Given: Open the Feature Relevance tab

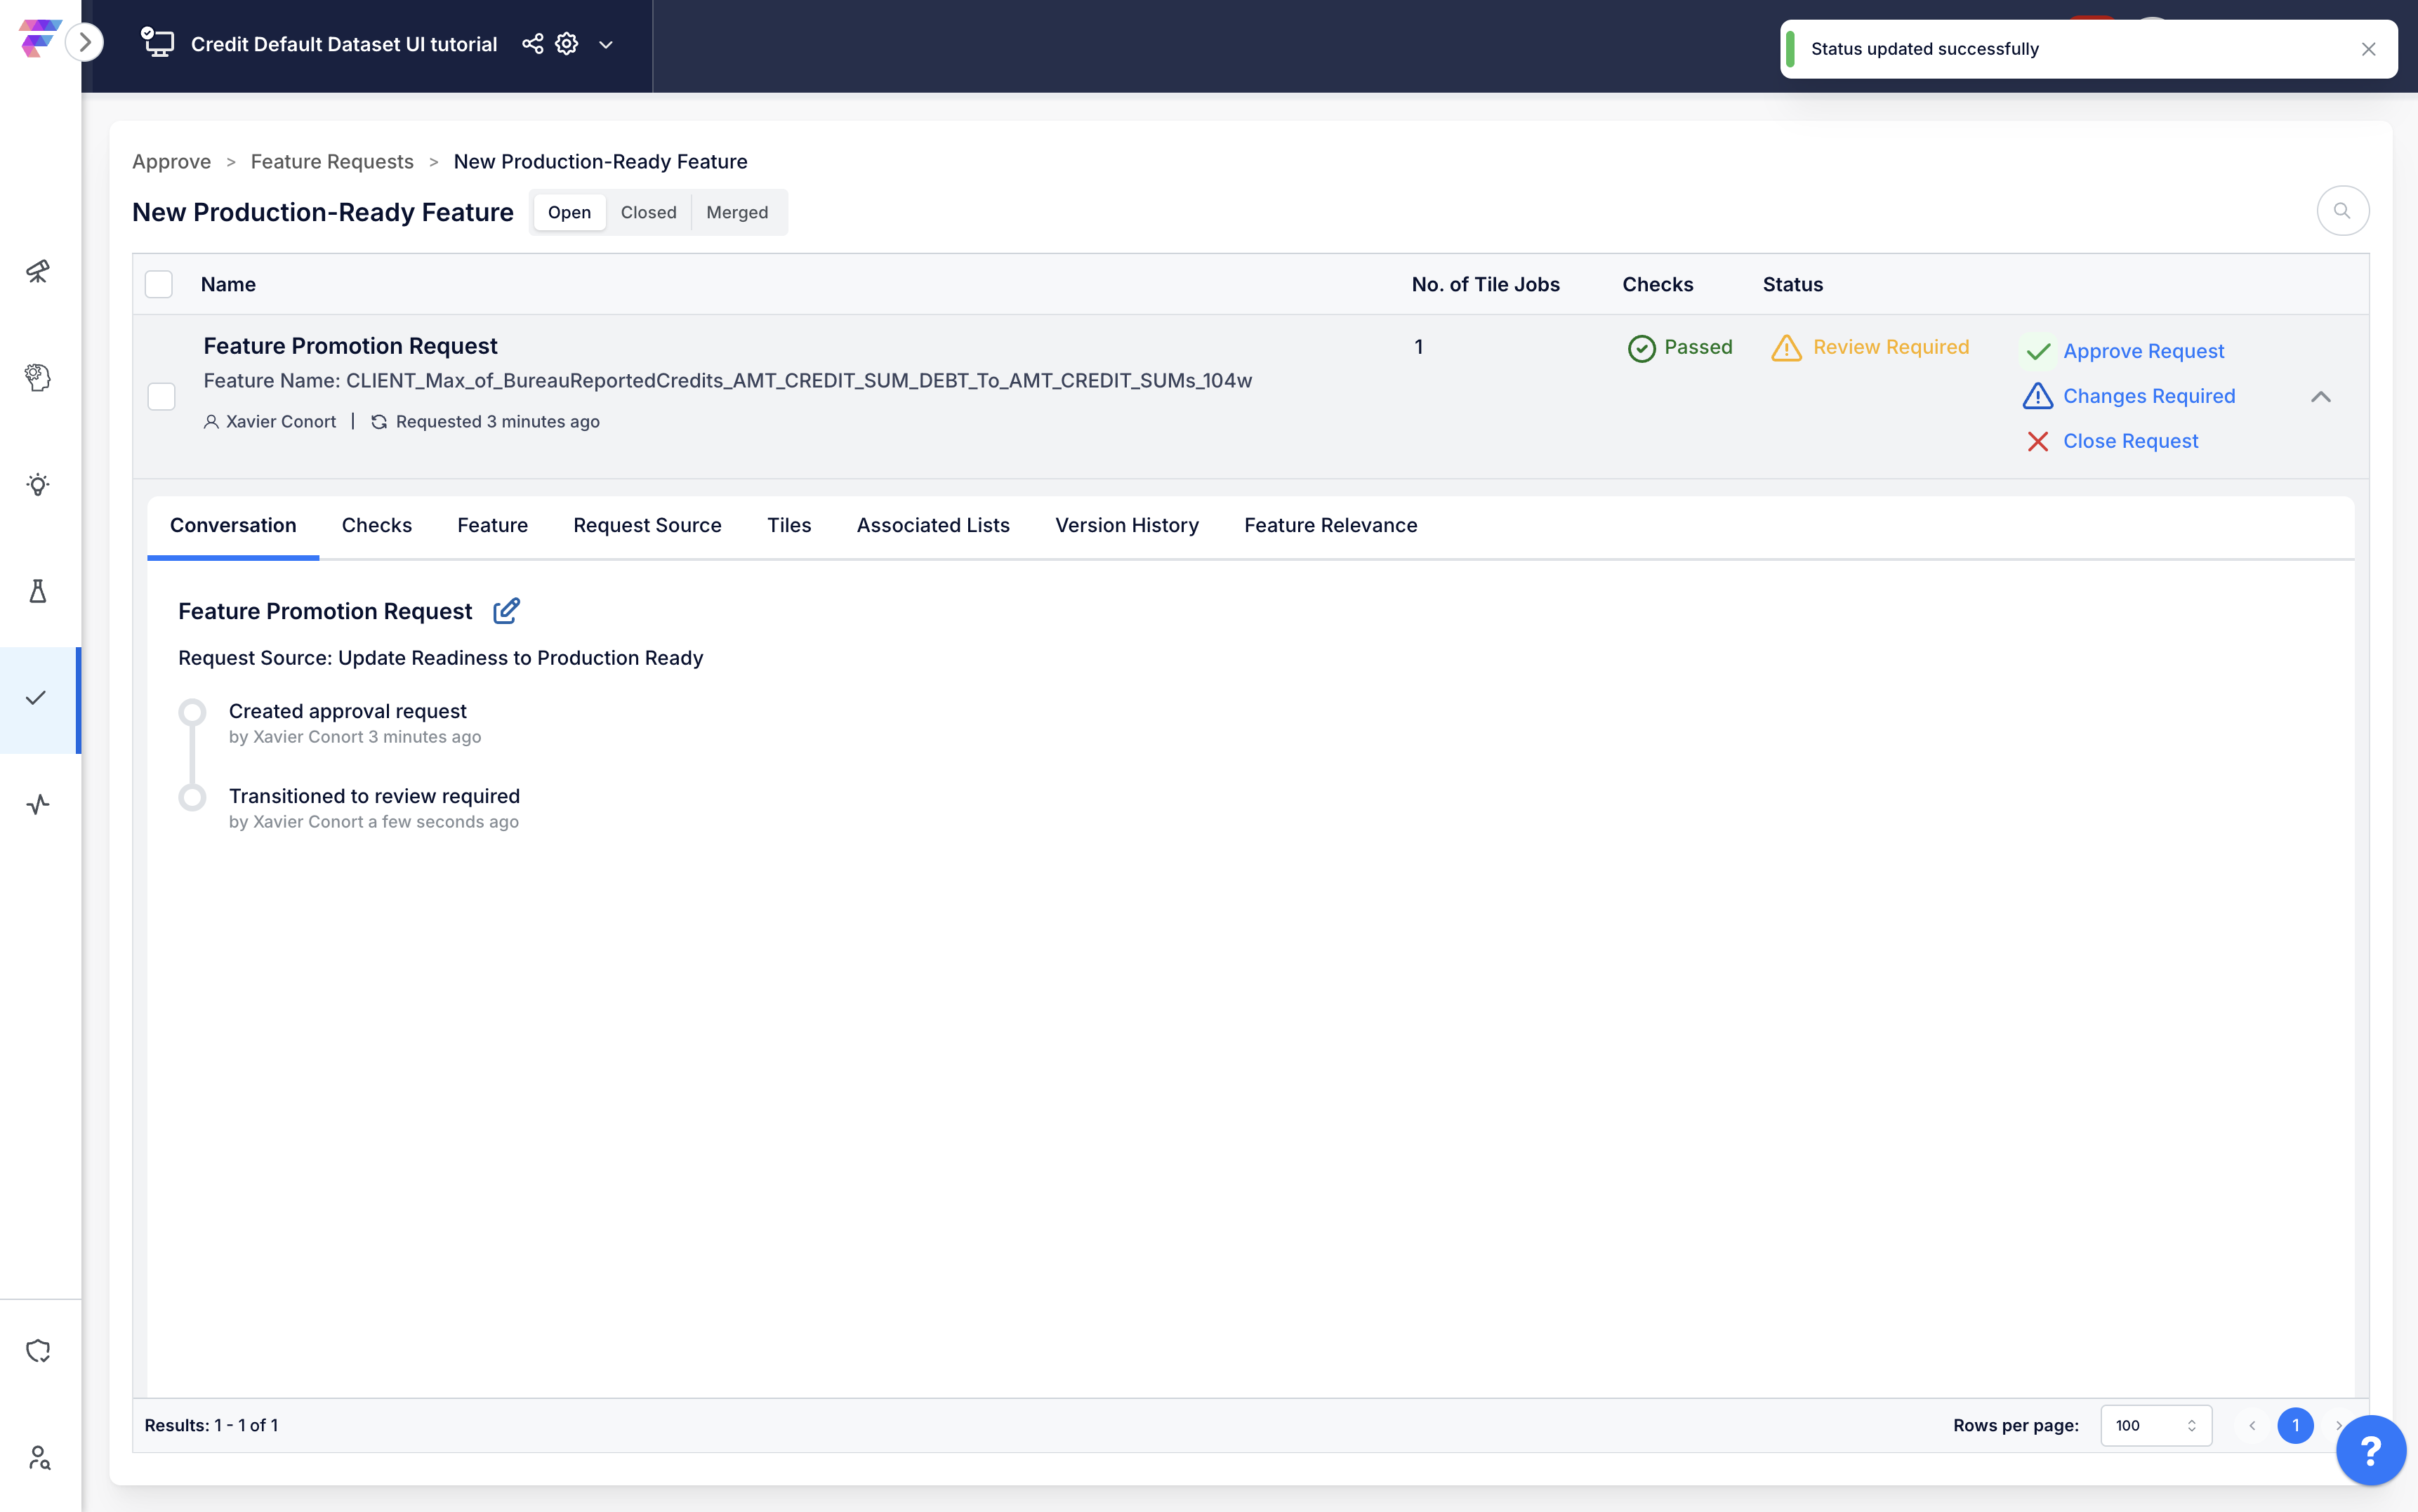Looking at the screenshot, I should (x=1330, y=525).
